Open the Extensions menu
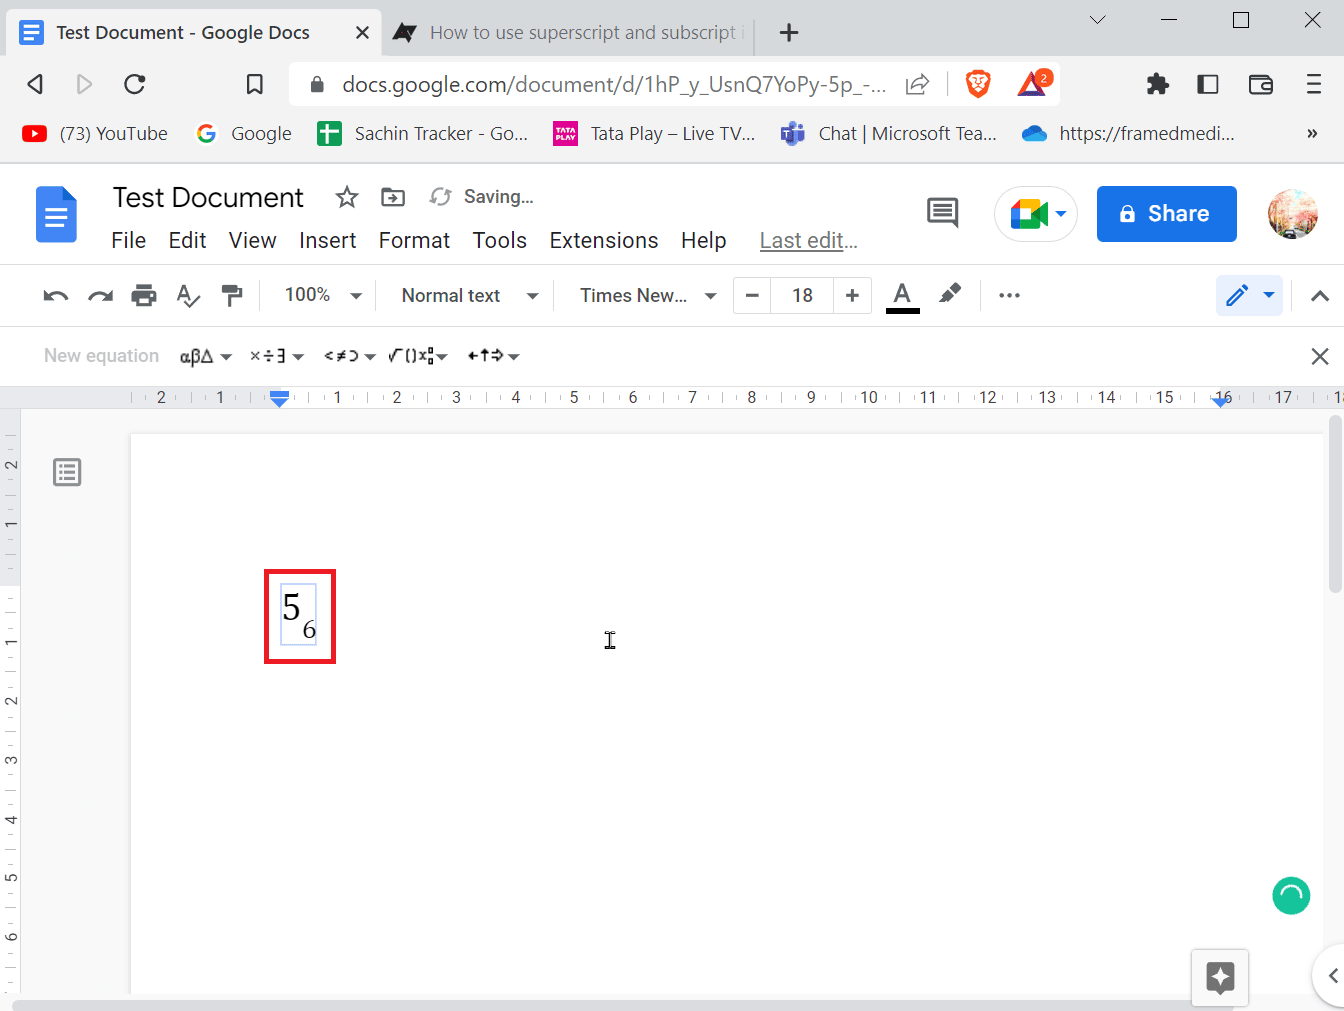This screenshot has height=1011, width=1344. (604, 240)
